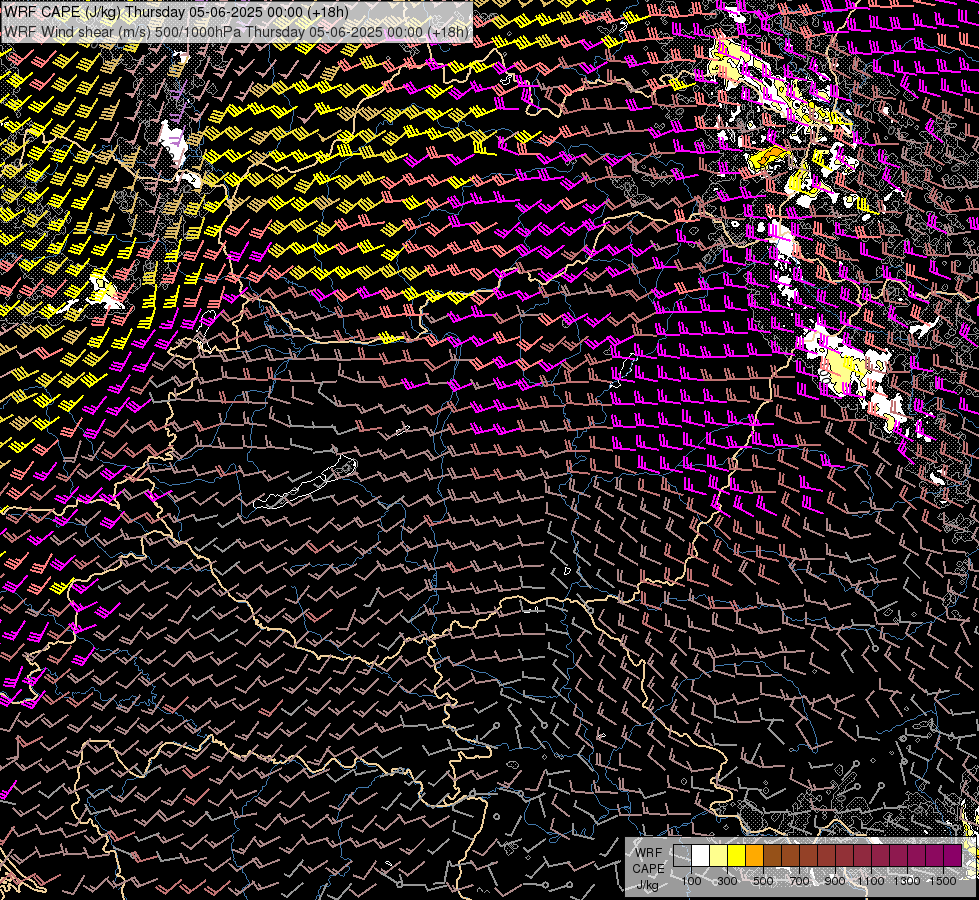Click the pale yellow legend swatch after 200
This screenshot has height=900, width=979.
click(719, 856)
